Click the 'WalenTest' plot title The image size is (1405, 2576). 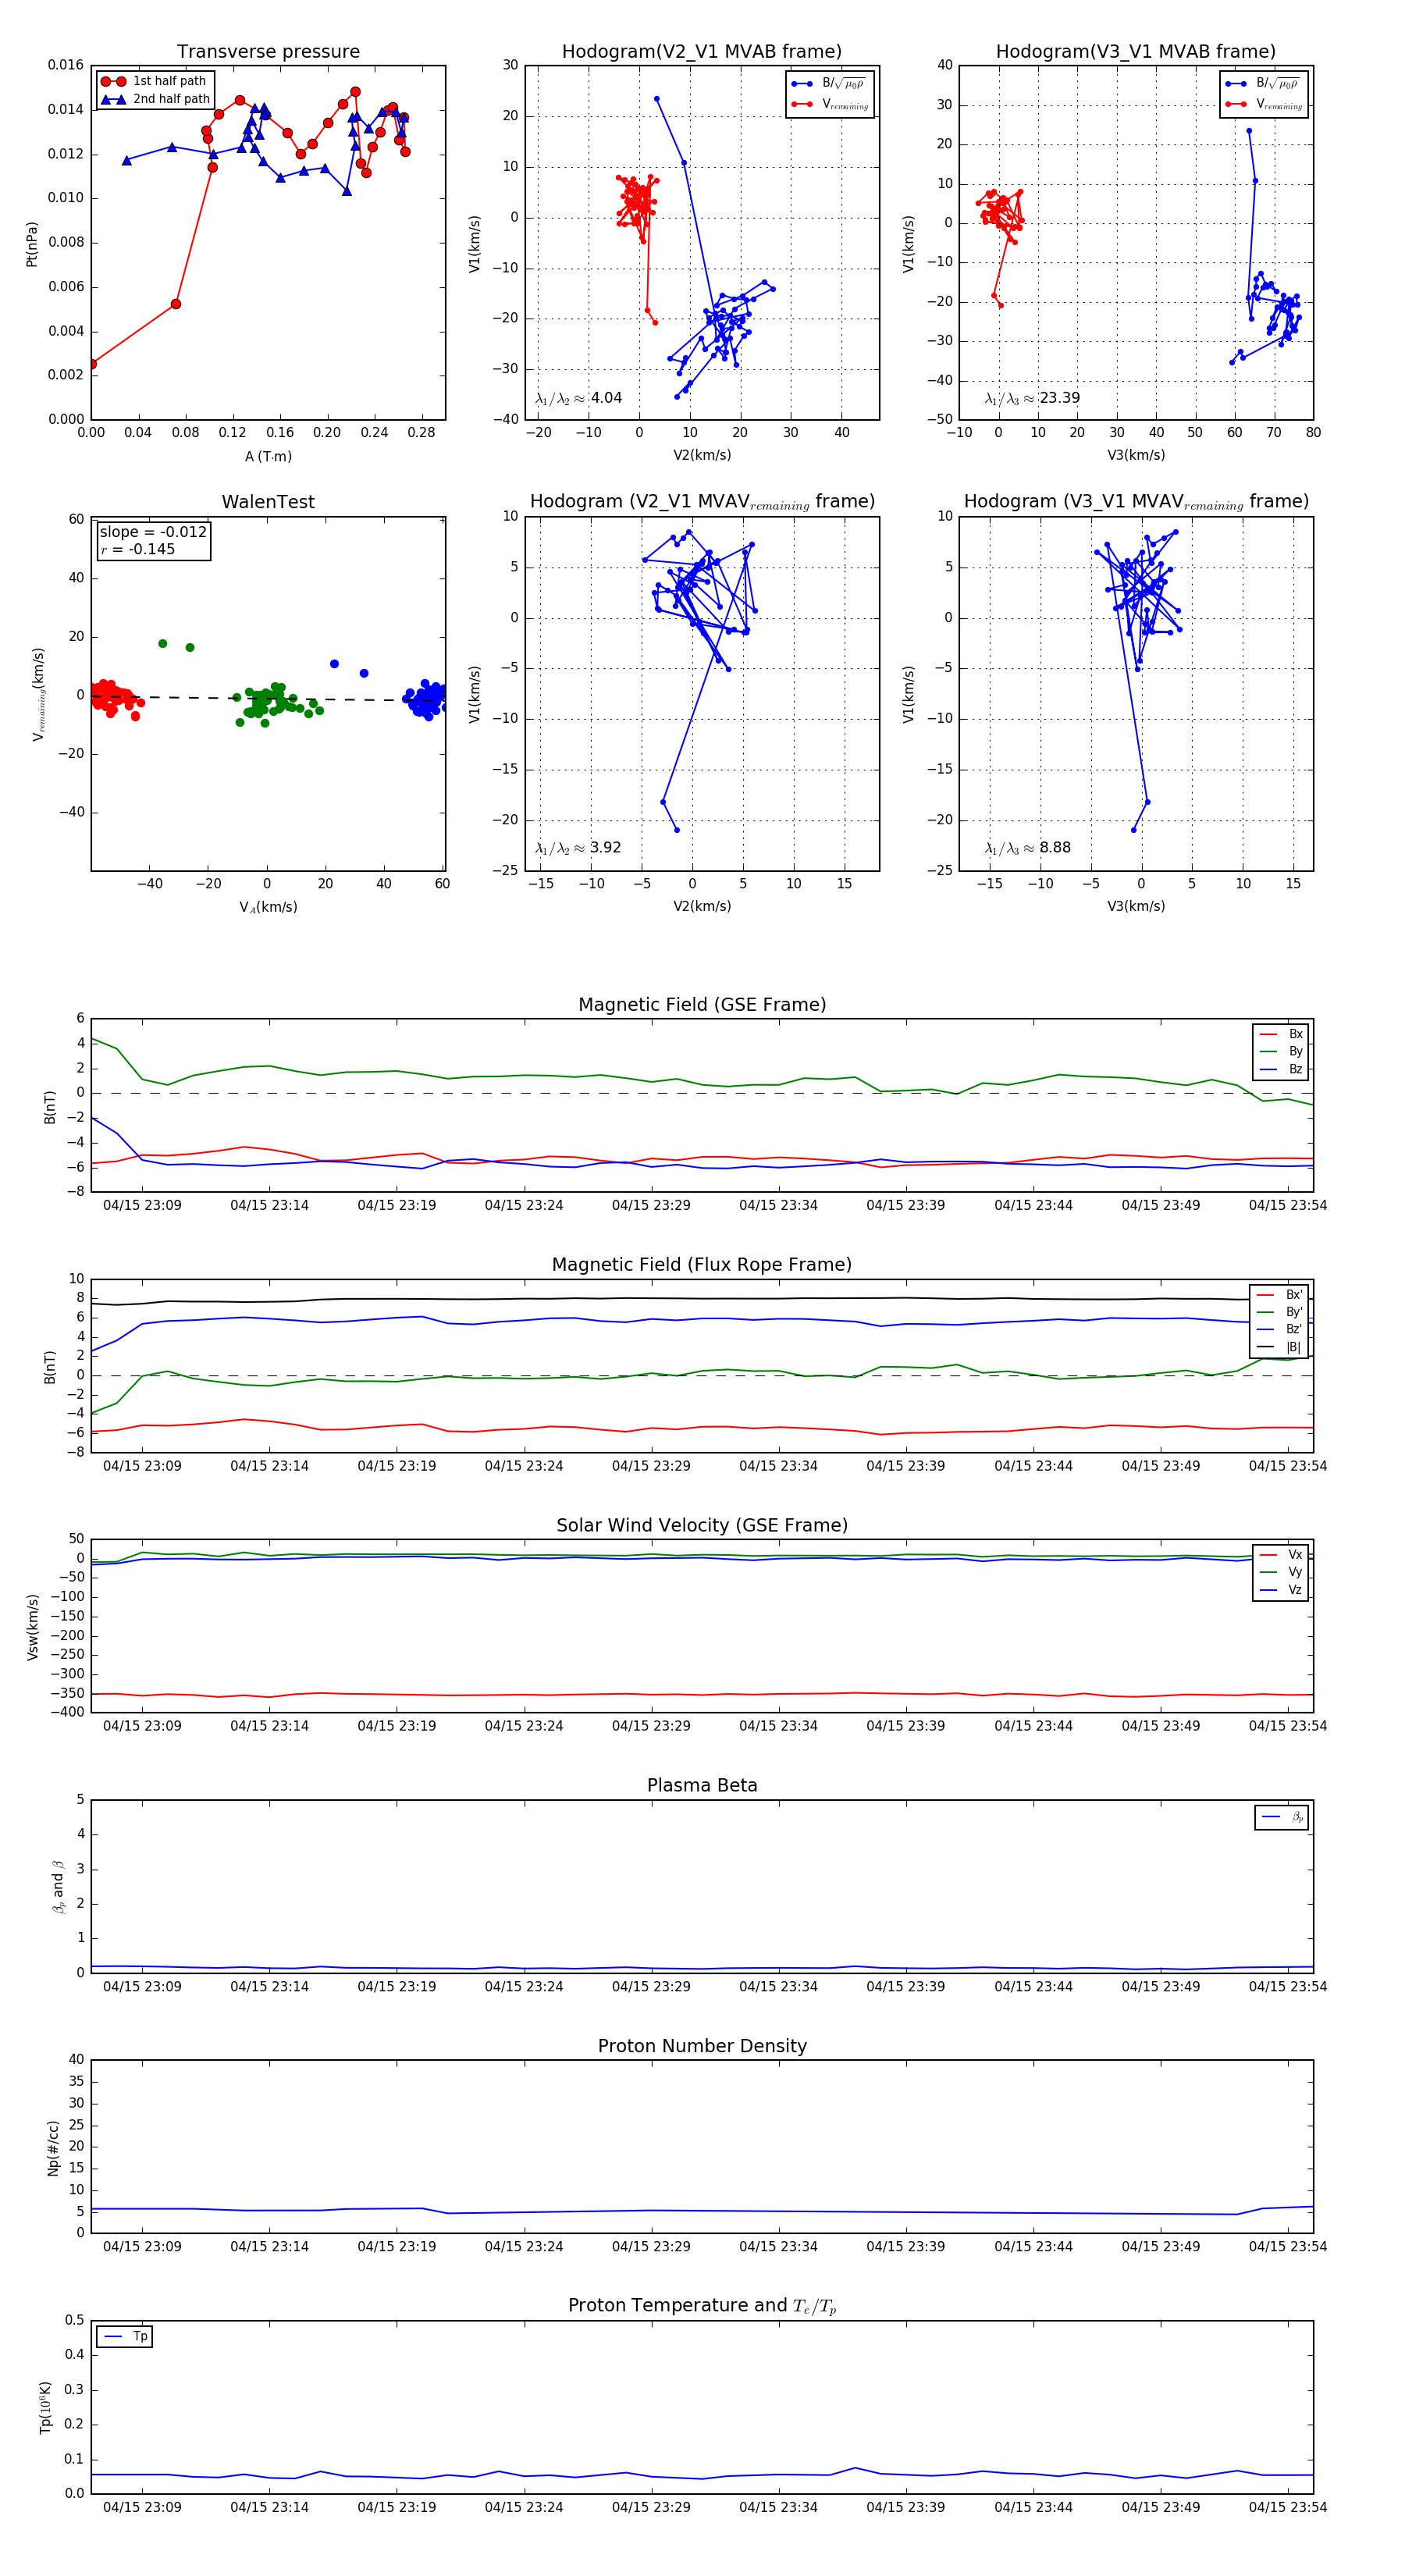(268, 502)
